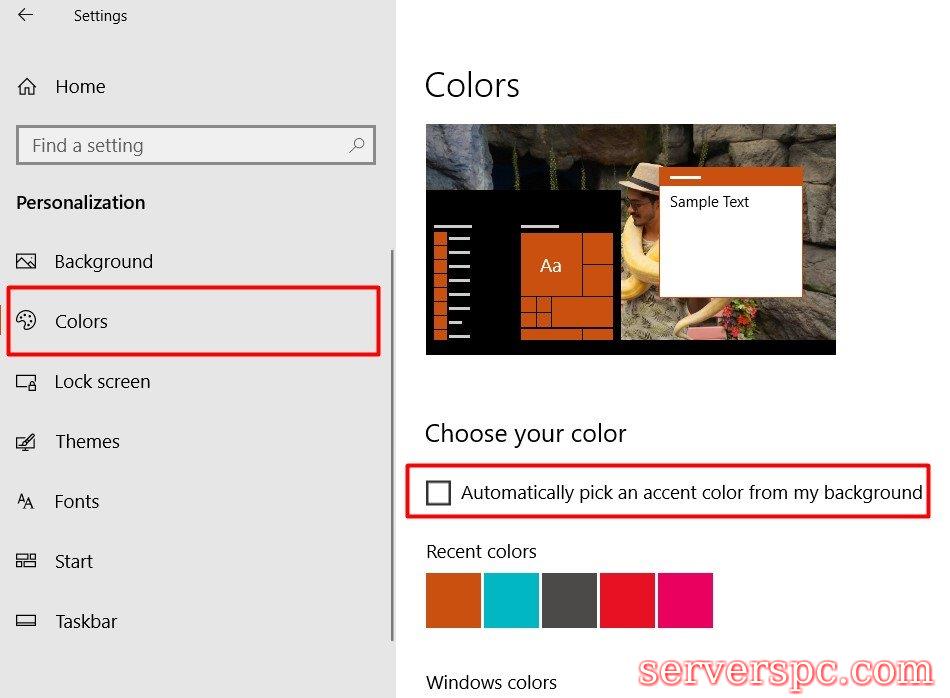Click the back arrow in Settings
This screenshot has height=698, width=950.
coord(26,16)
